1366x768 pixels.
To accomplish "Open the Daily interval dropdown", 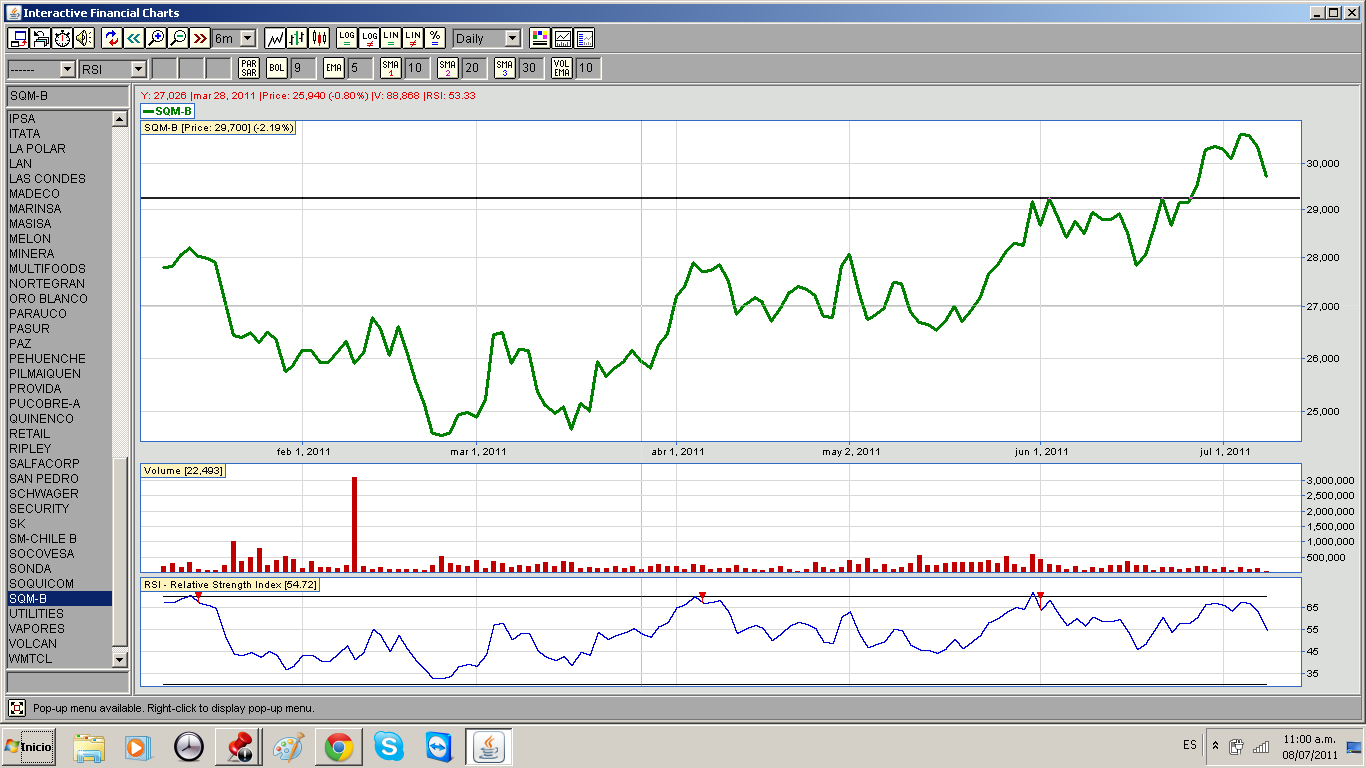I will [512, 38].
